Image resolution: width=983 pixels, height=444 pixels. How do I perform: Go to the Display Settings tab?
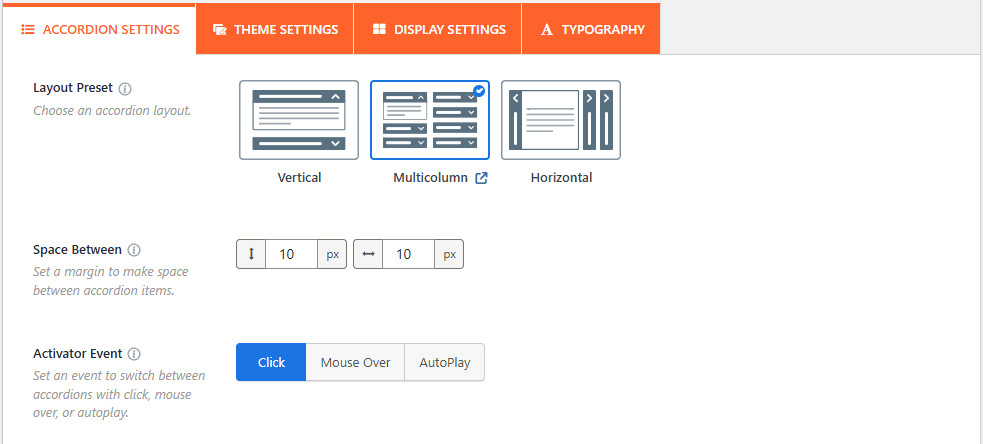(x=438, y=29)
